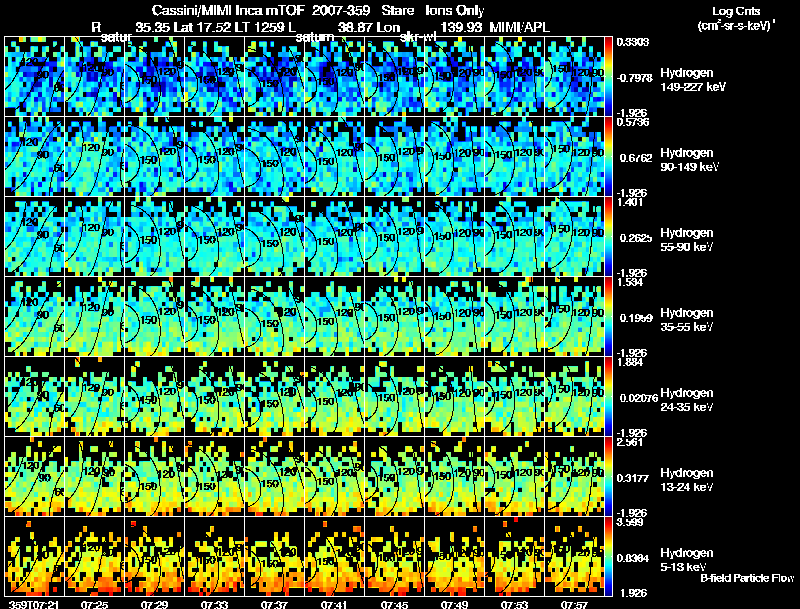This screenshot has height=609, width=800.
Task: Click the color bar for Hydrogen 55-90 keV
Action: tap(608, 237)
